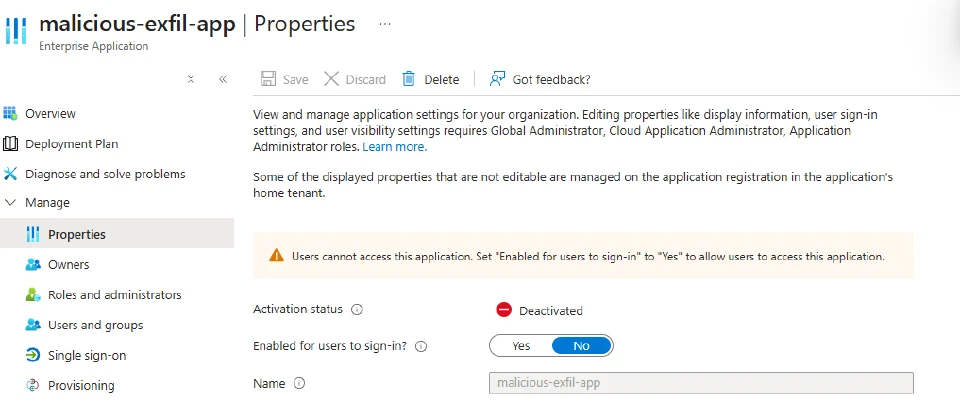Click the Activation status label
The width and height of the screenshot is (960, 402).
tap(298, 309)
